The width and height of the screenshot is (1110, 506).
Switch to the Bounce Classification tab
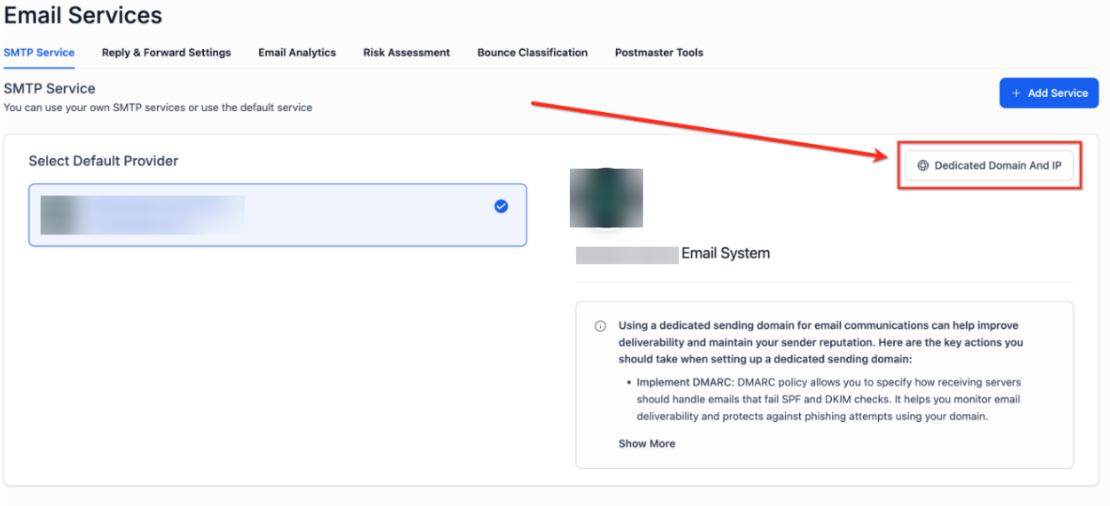click(532, 52)
